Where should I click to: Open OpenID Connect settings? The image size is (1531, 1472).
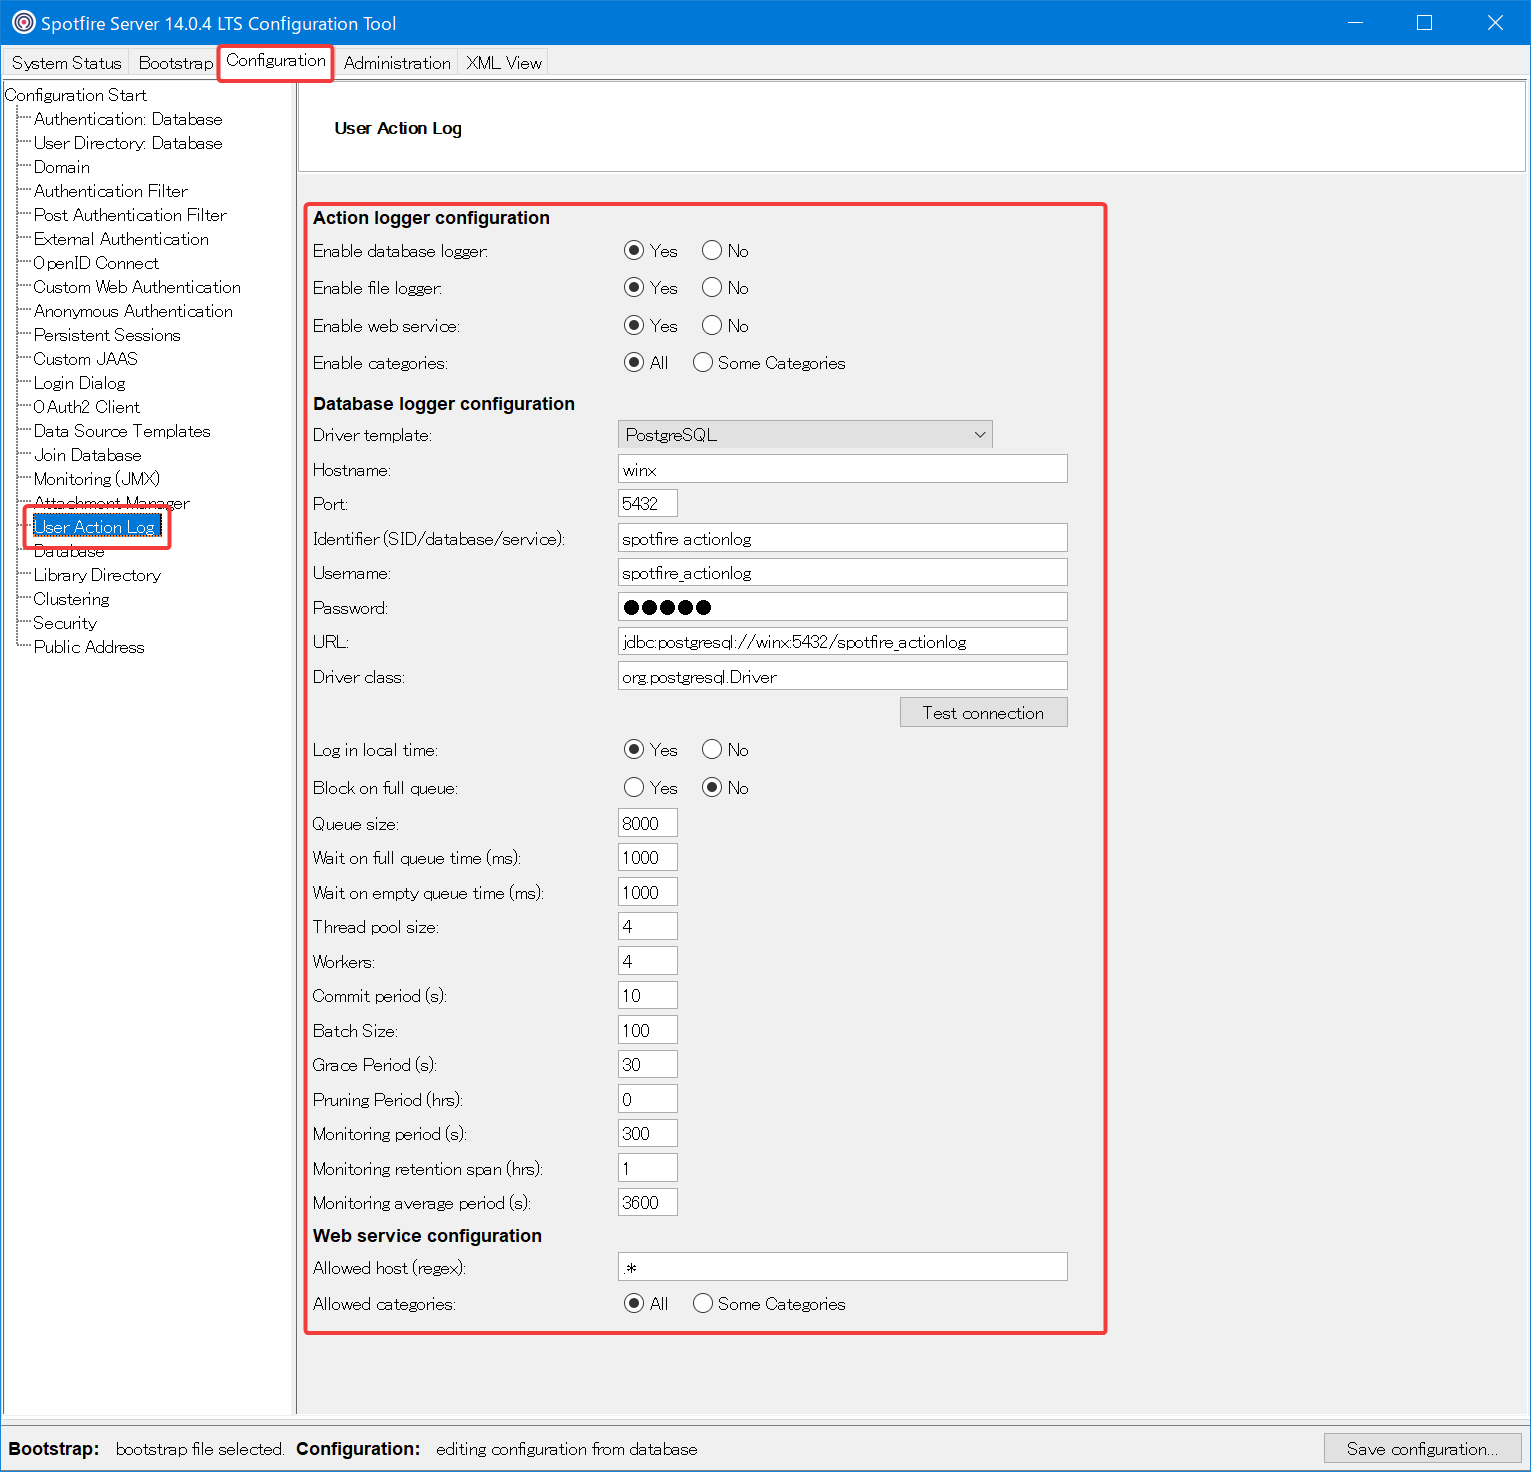96,263
